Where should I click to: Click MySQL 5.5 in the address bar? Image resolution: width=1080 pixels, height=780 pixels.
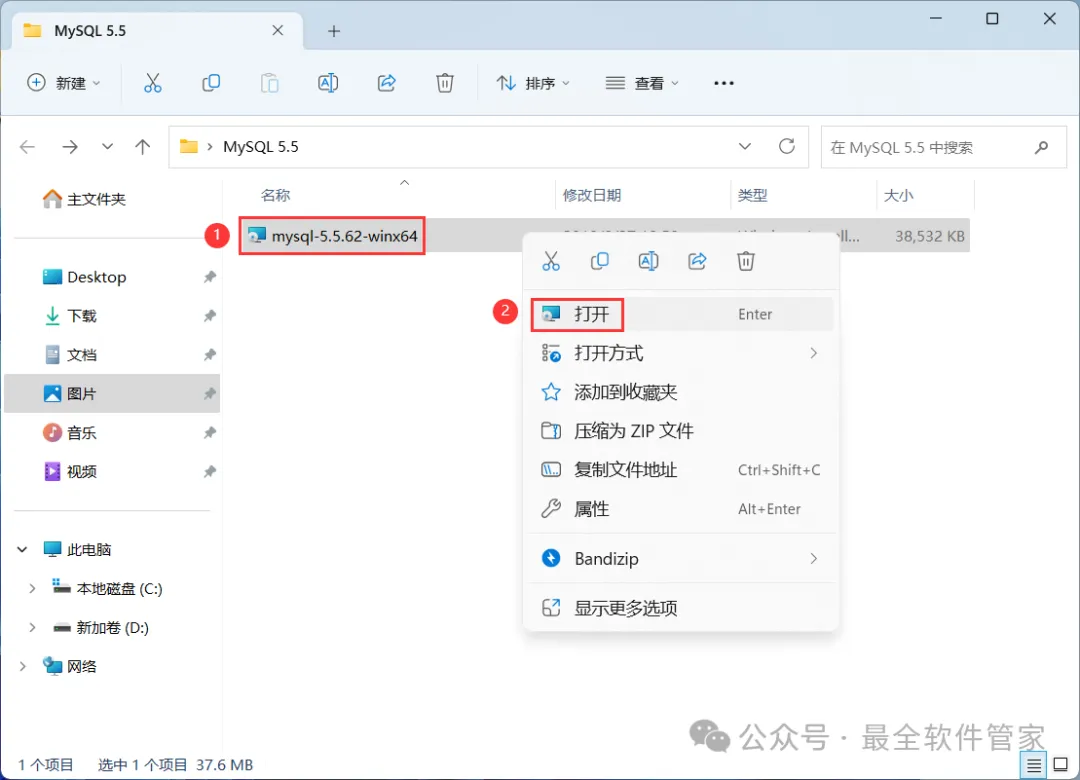tap(261, 147)
